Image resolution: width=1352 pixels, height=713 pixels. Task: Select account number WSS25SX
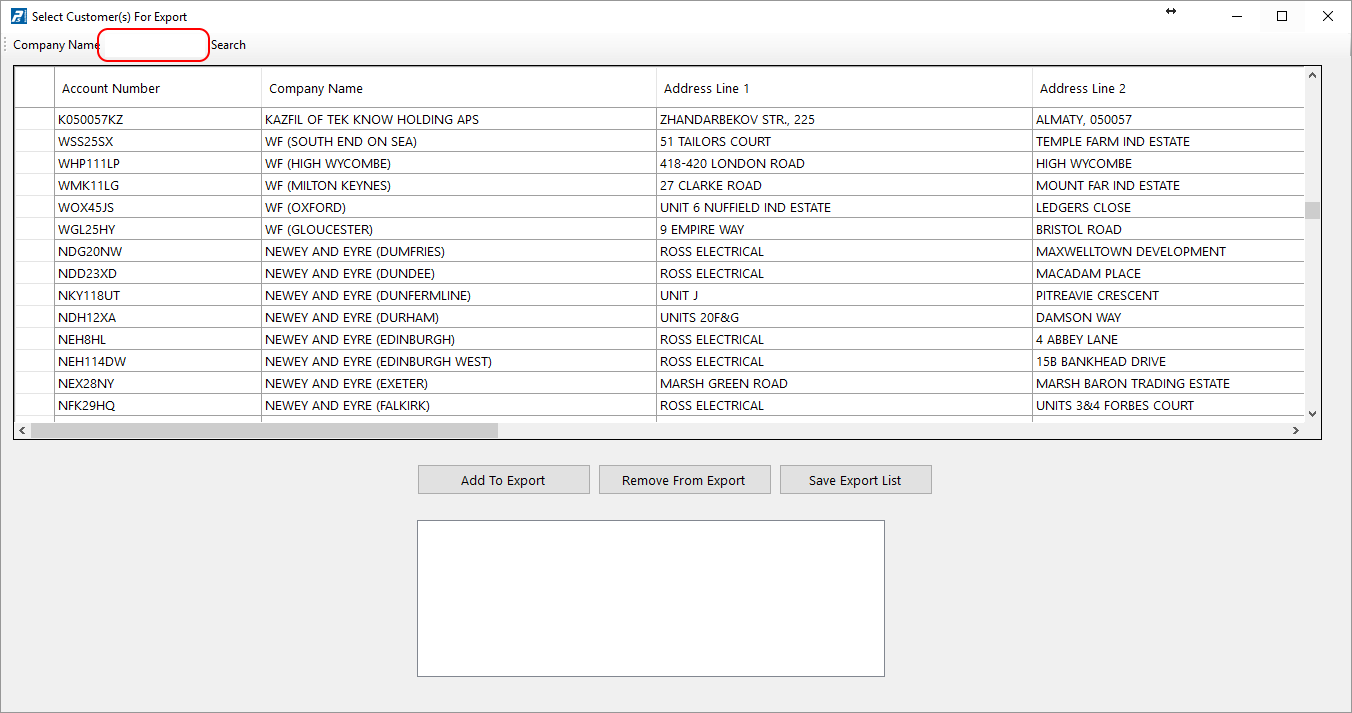(x=158, y=141)
